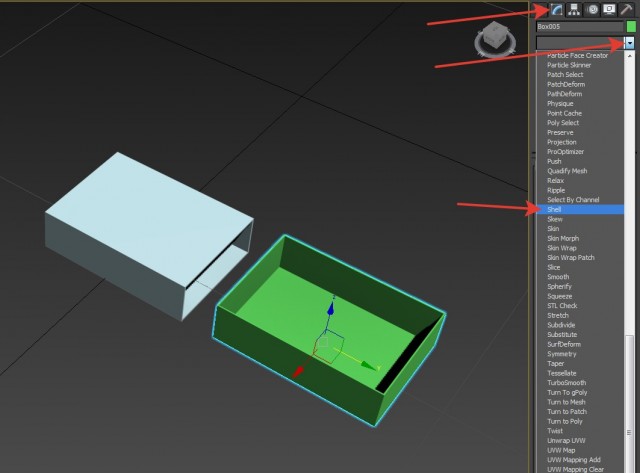Add the Symmetry modifier
640x473 pixels.
pyautogui.click(x=562, y=354)
